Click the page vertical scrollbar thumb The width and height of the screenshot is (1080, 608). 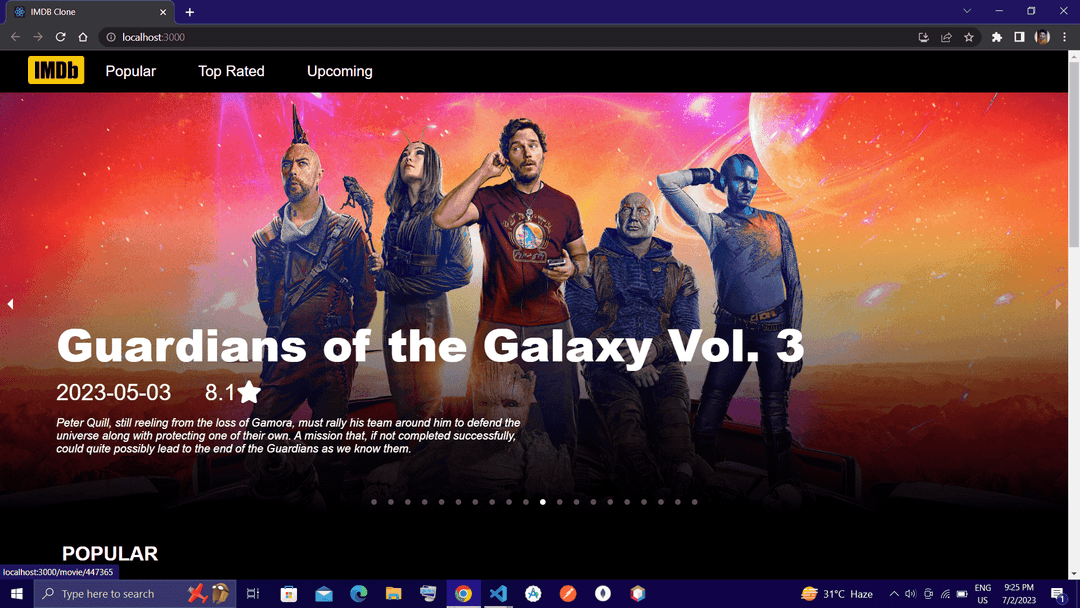coord(1074,153)
